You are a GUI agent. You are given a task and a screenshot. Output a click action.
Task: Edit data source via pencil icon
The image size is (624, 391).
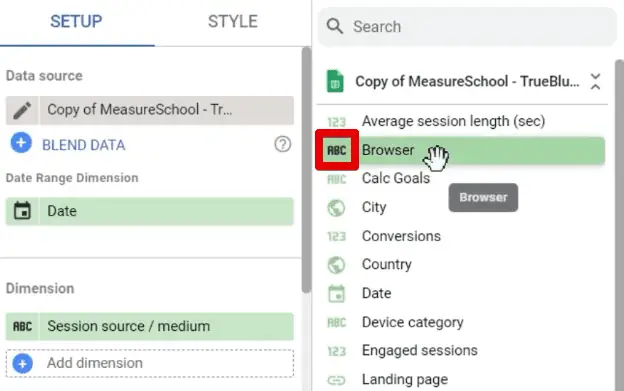pyautogui.click(x=22, y=110)
